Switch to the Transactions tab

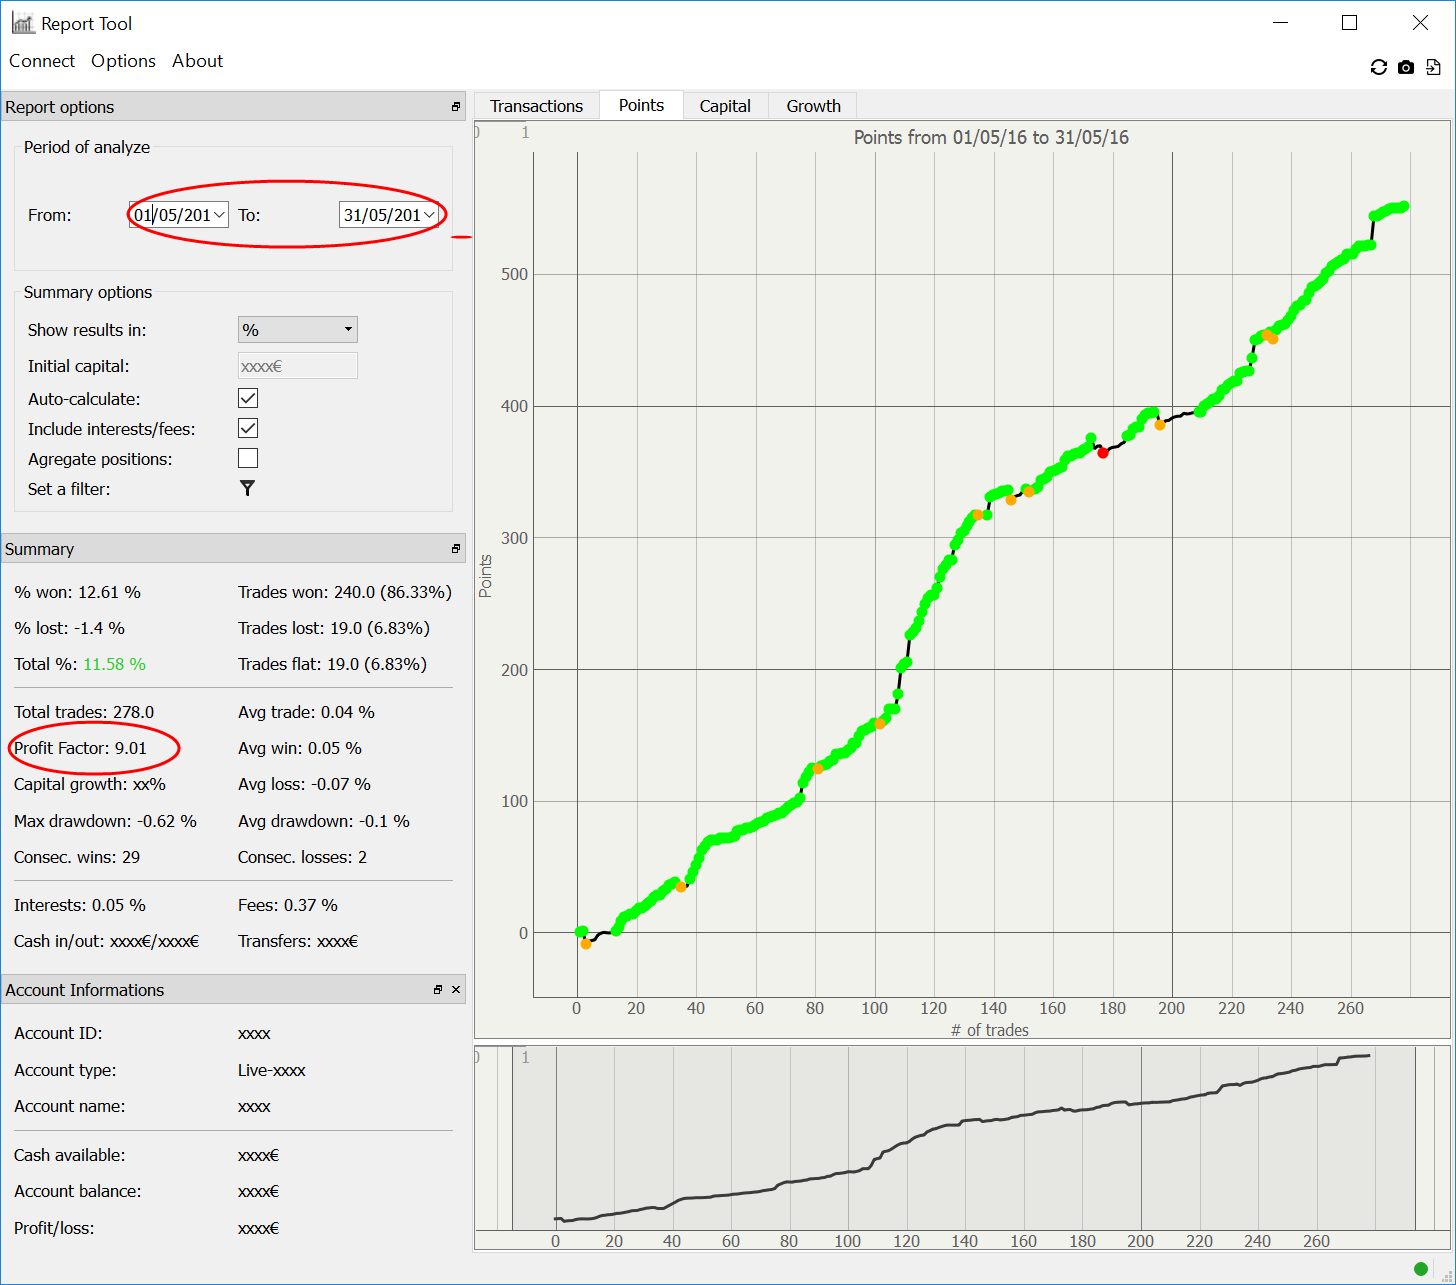tap(536, 106)
